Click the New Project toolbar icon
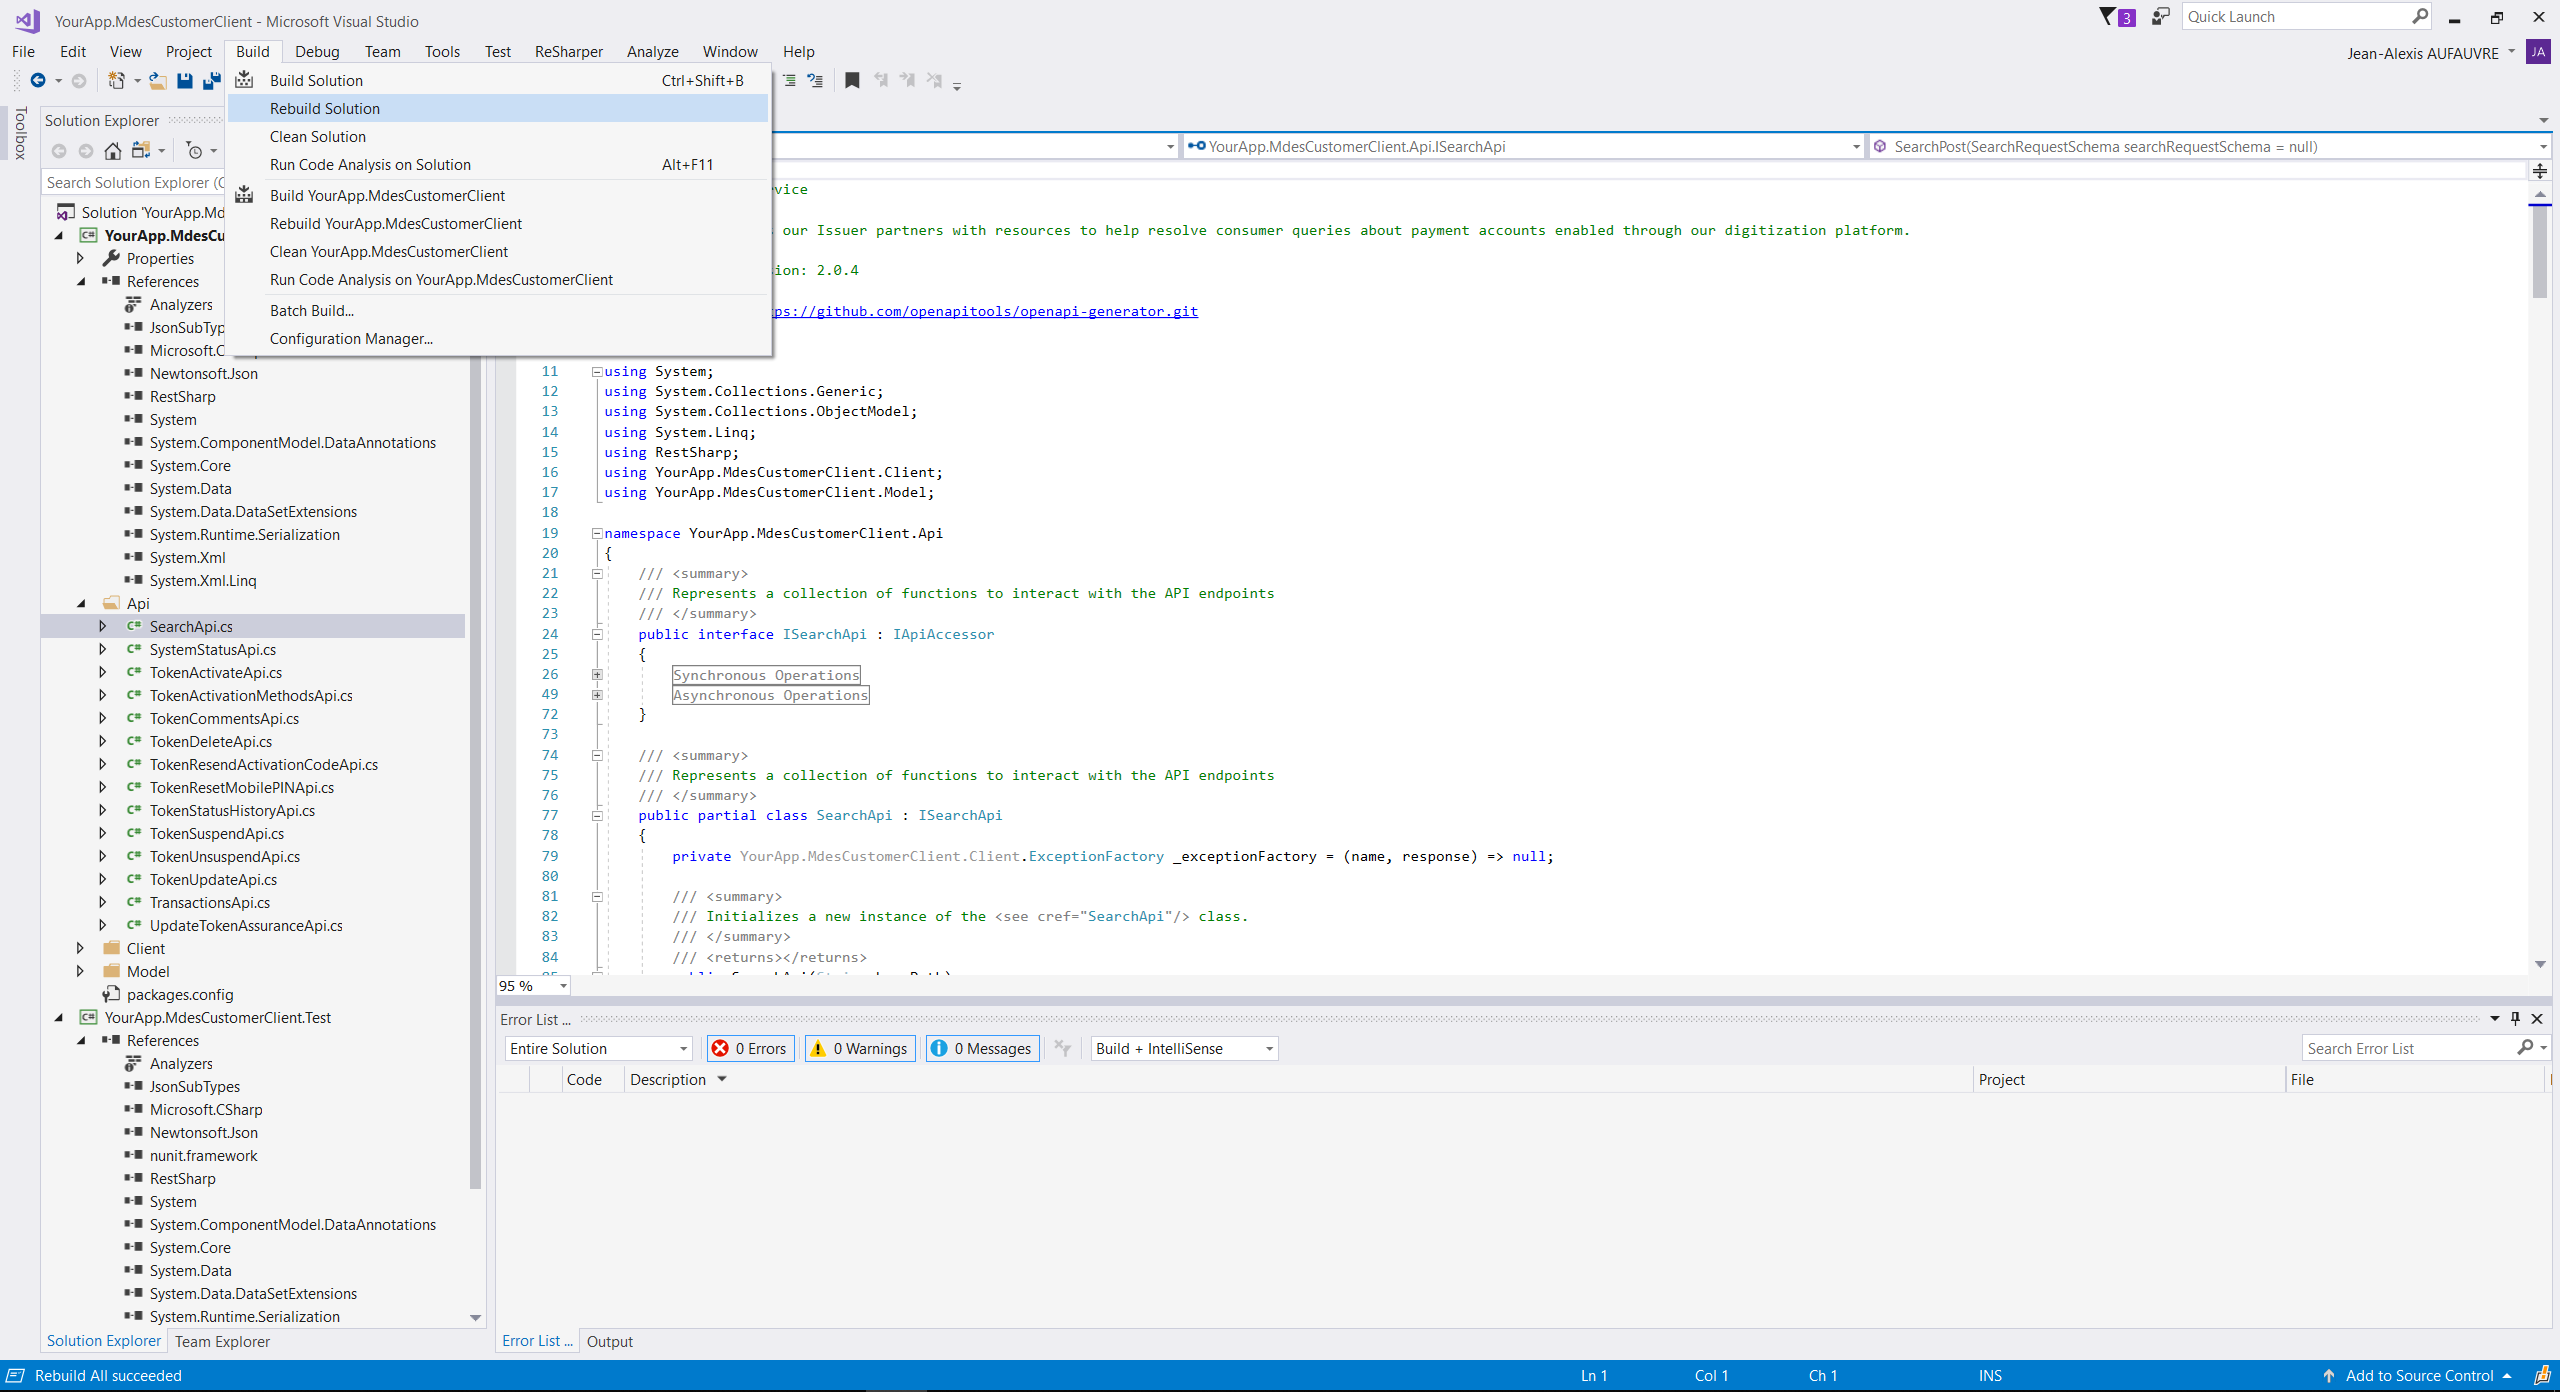The height and width of the screenshot is (1392, 2560). [117, 80]
